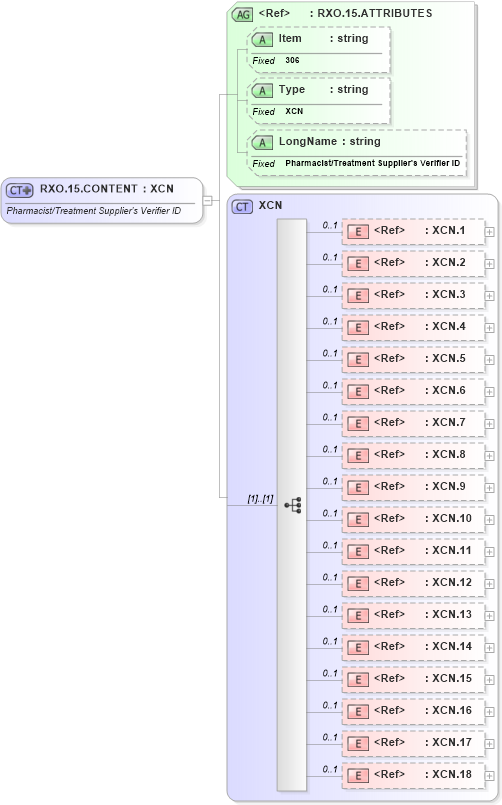
Task: Expand the XCN.10 element
Action: coord(489,520)
